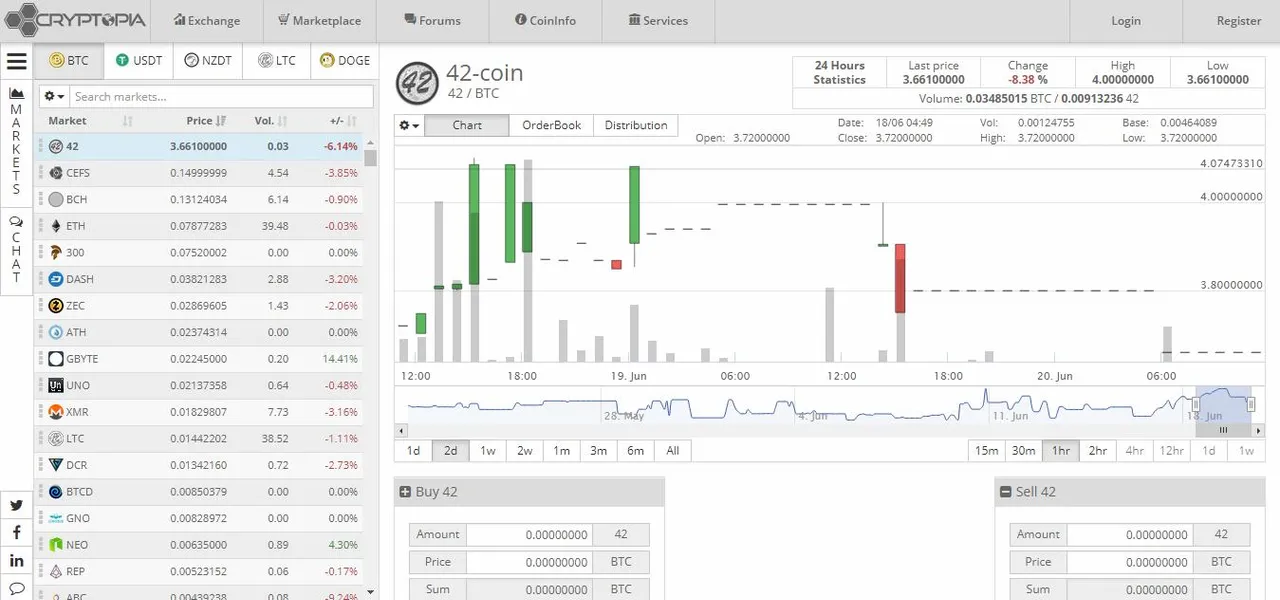This screenshot has height=600, width=1280.
Task: Open the Exchange menu
Action: [x=207, y=20]
